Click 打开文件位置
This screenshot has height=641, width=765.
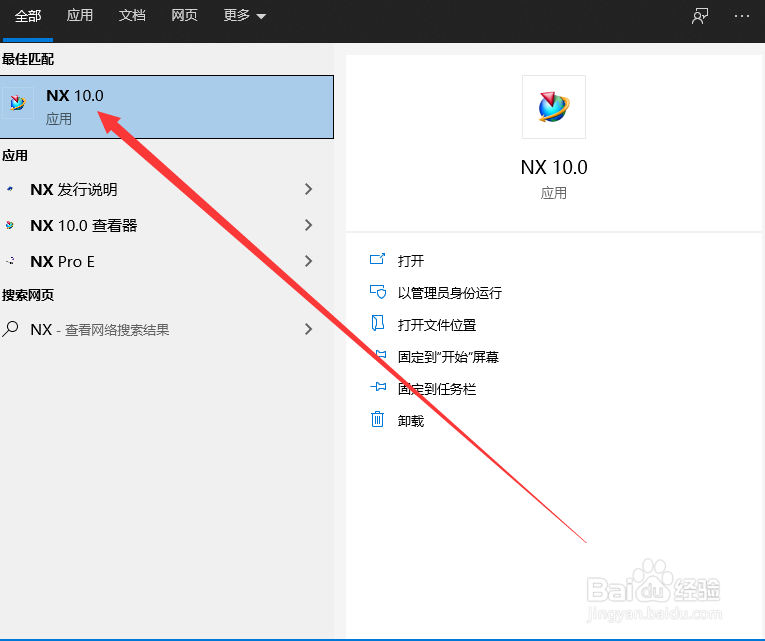click(x=437, y=325)
